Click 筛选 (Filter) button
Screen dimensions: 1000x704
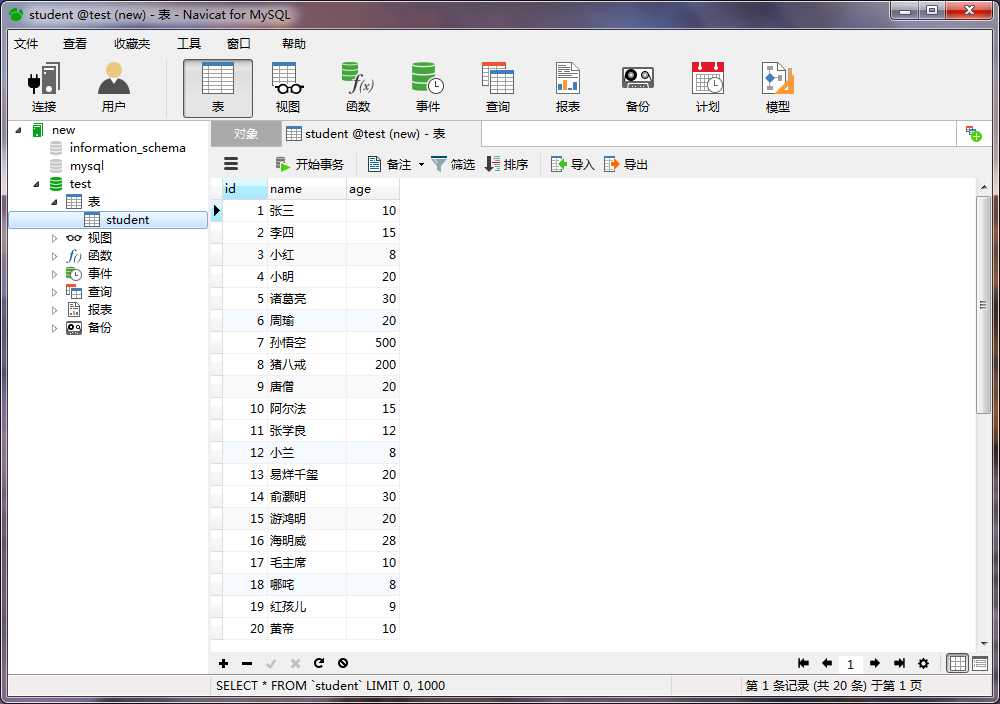(x=453, y=165)
